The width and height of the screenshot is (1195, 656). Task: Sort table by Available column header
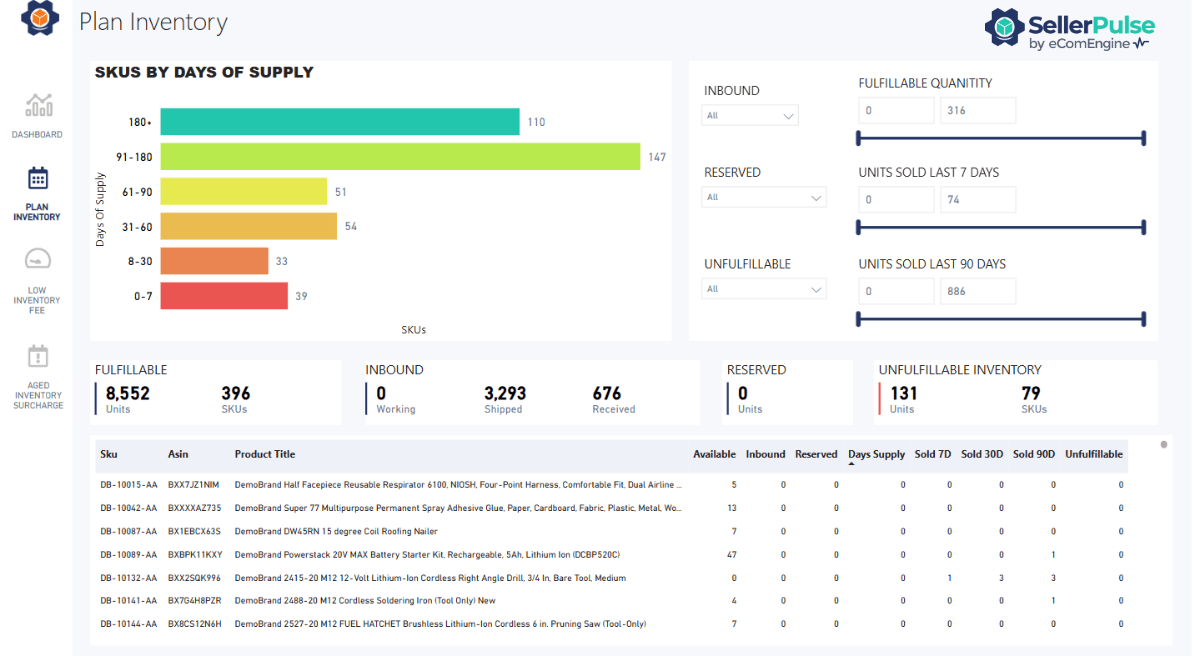tap(714, 454)
